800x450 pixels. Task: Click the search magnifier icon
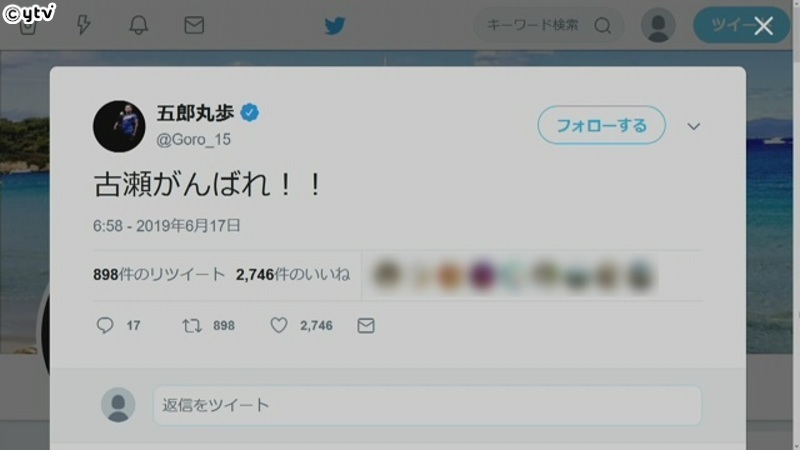point(603,25)
